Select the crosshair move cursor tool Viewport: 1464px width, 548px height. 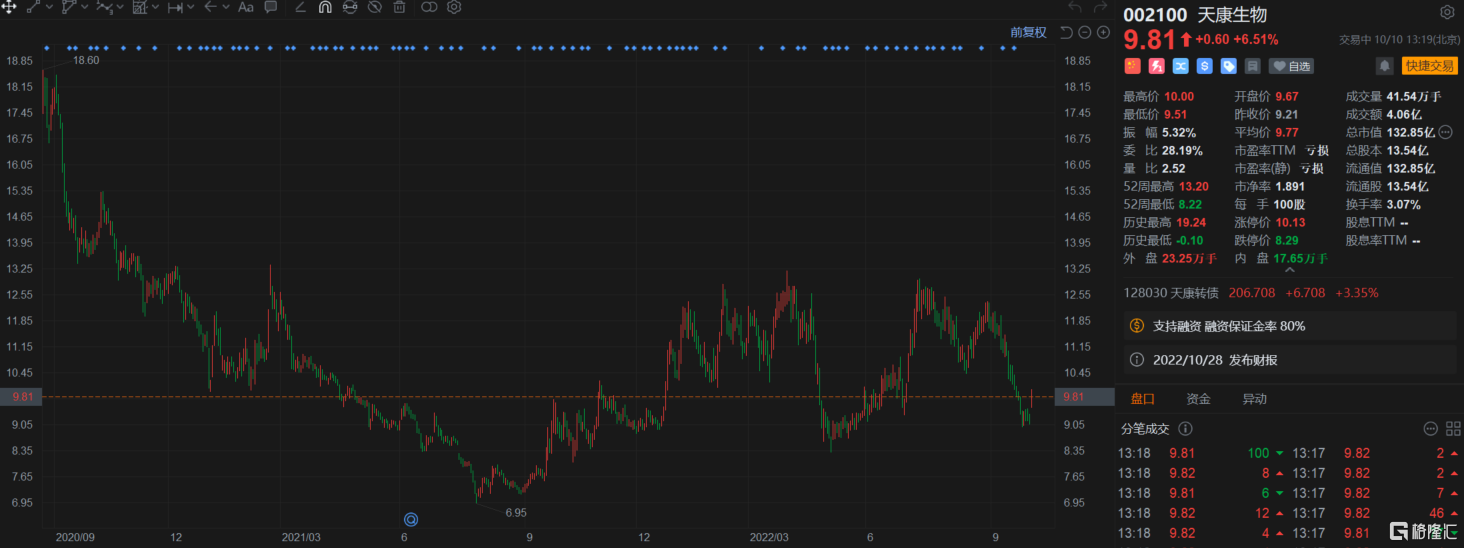[x=8, y=7]
